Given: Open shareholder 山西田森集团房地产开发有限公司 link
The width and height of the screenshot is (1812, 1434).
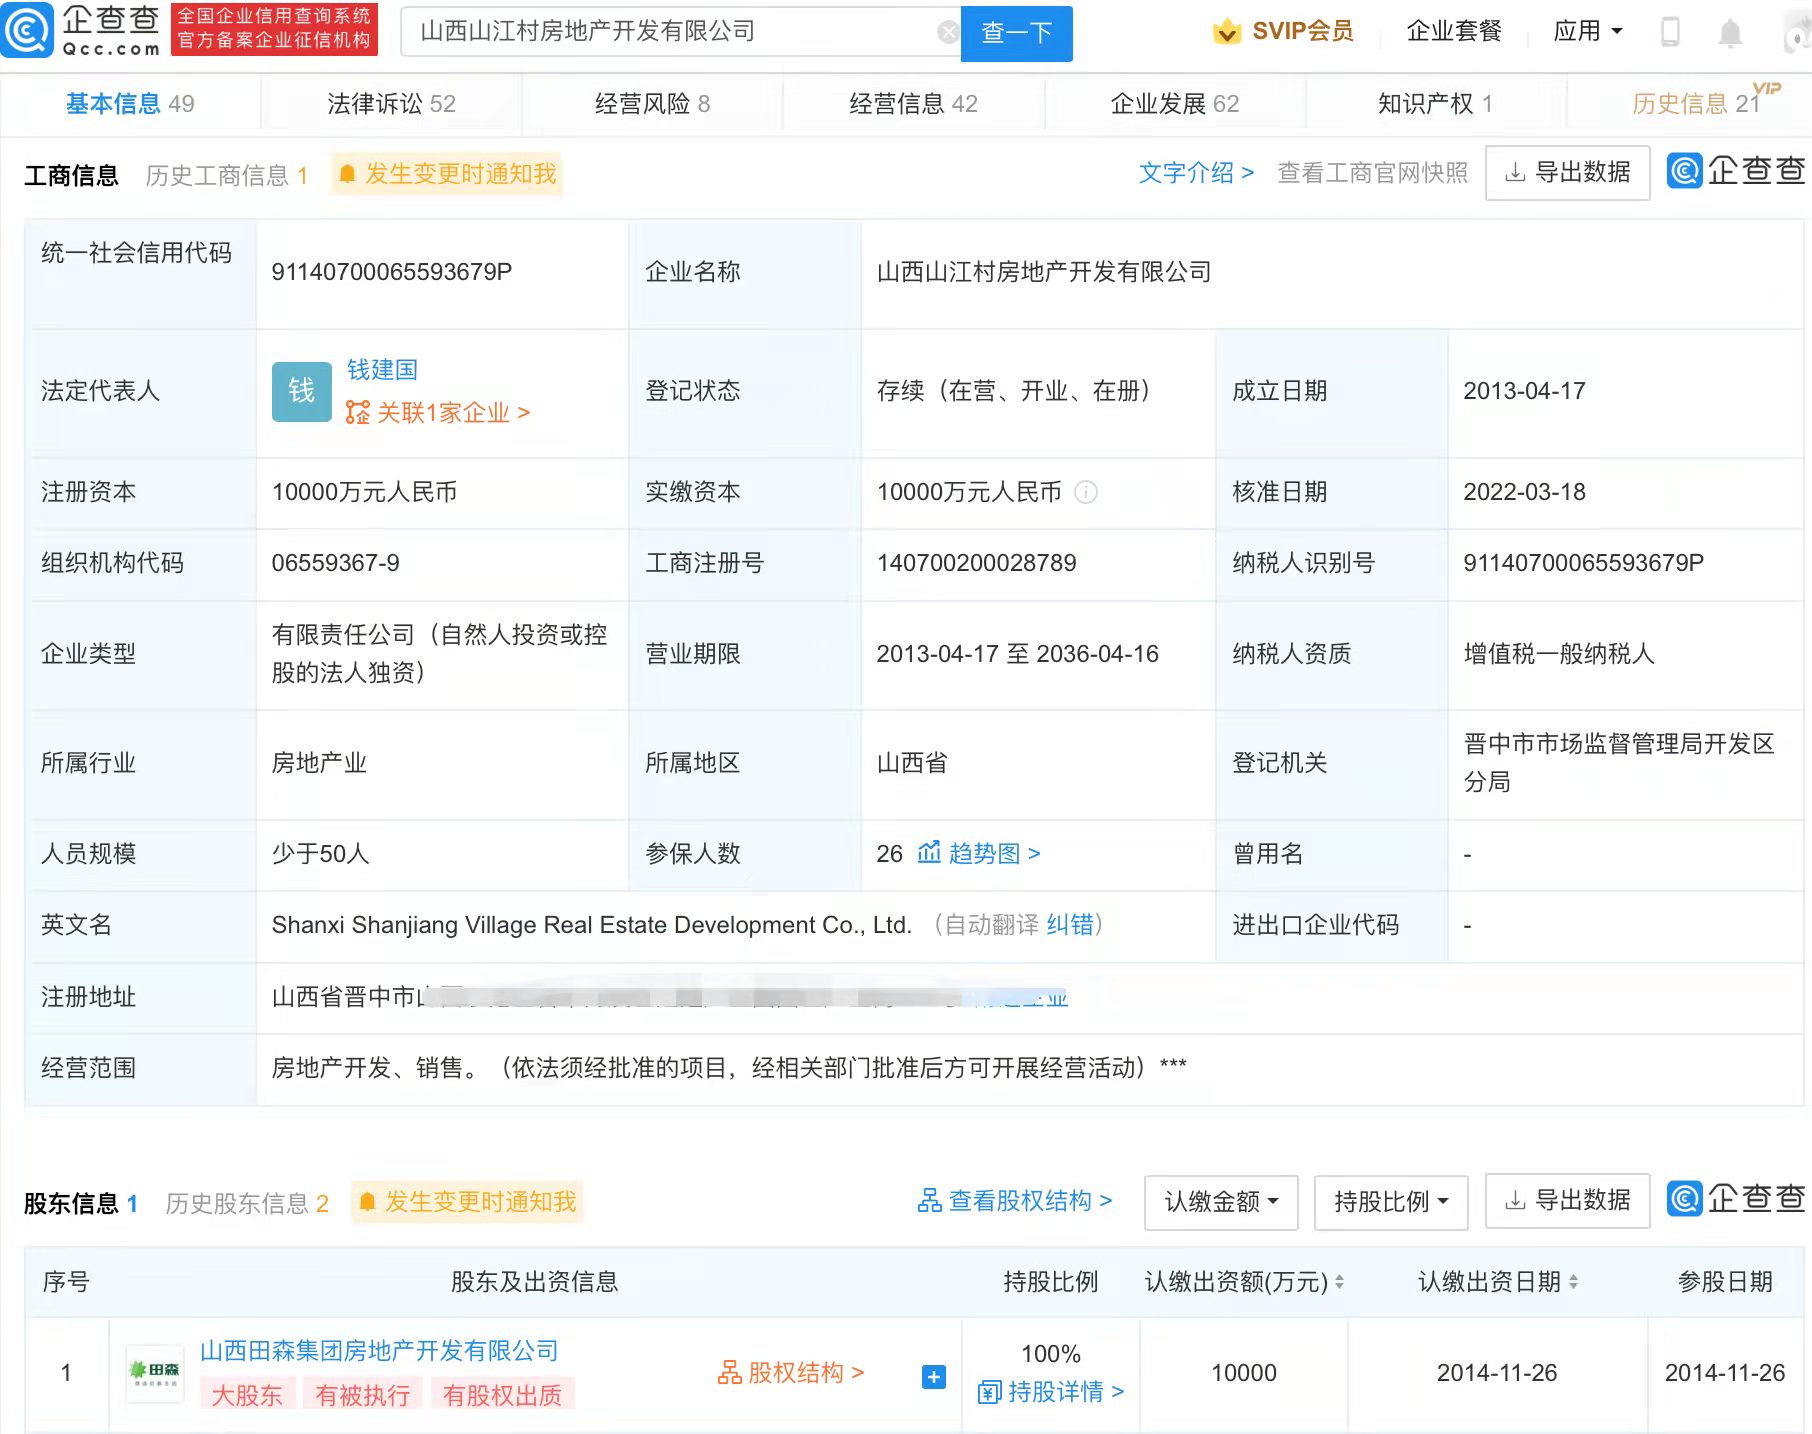Looking at the screenshot, I should coord(379,1351).
